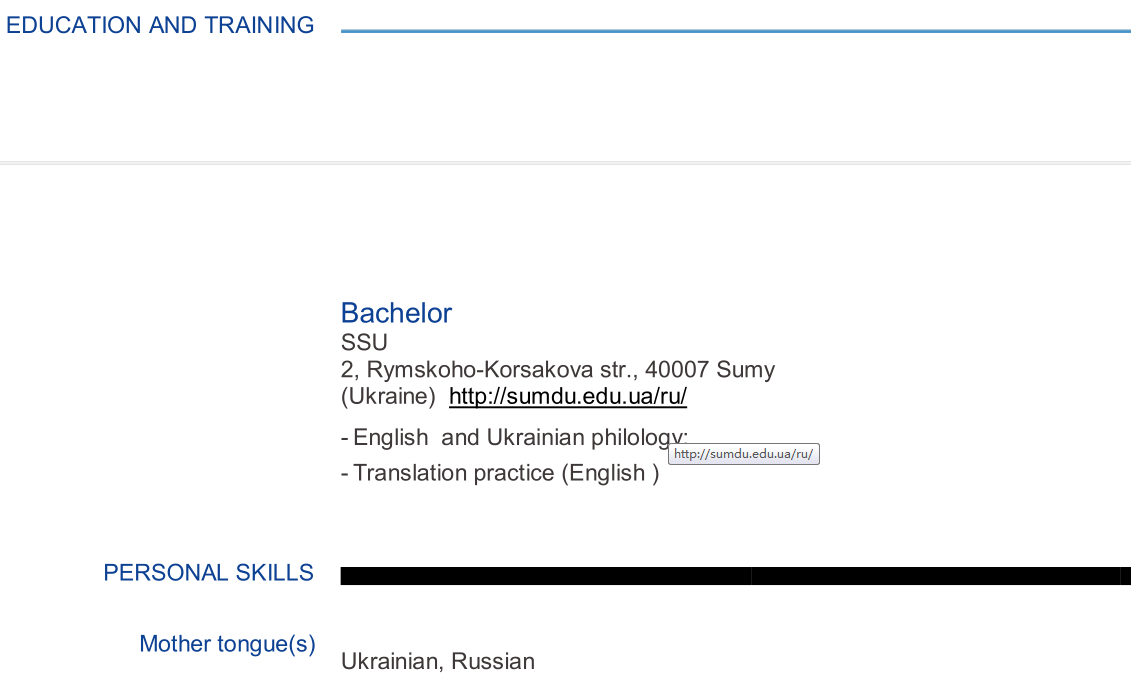
Task: Click the URL tooltip popup
Action: coord(743,454)
